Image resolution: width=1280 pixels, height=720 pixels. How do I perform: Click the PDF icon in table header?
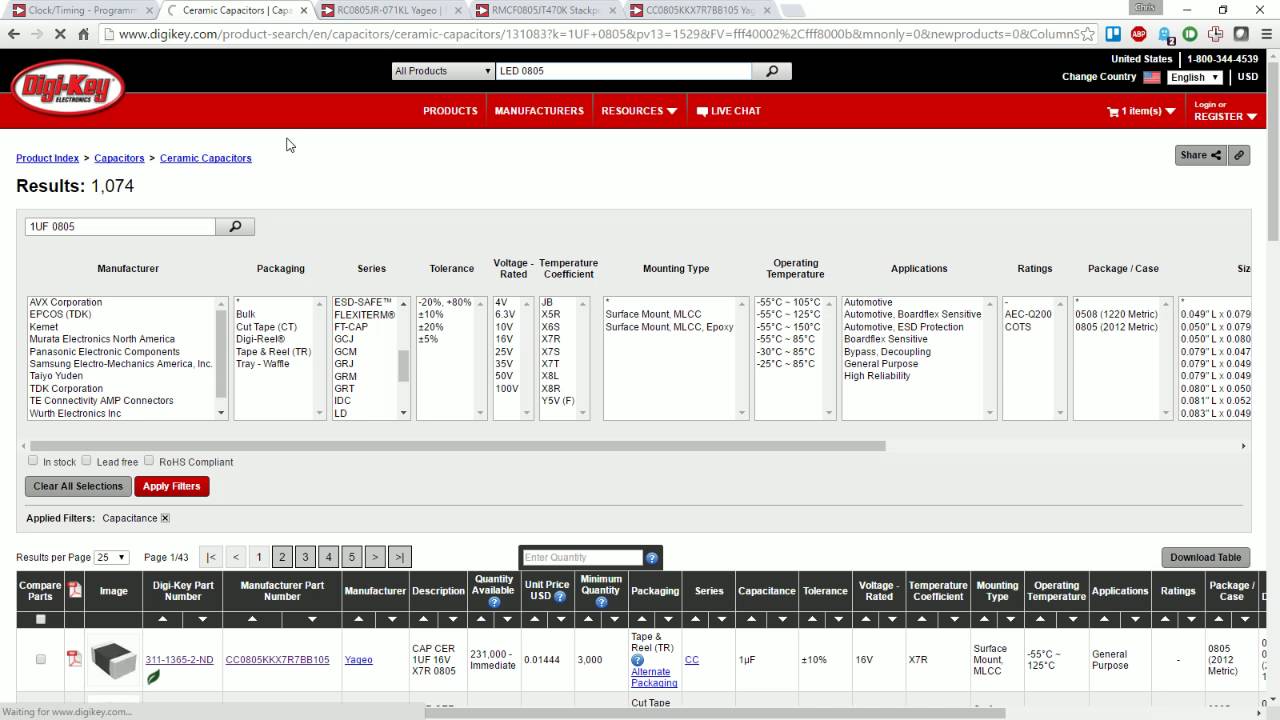click(74, 590)
